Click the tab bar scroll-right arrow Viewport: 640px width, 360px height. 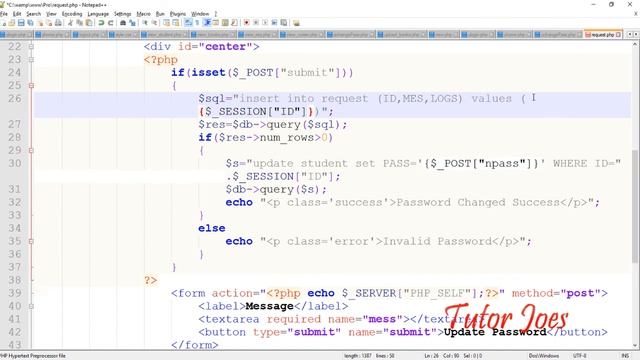click(636, 35)
